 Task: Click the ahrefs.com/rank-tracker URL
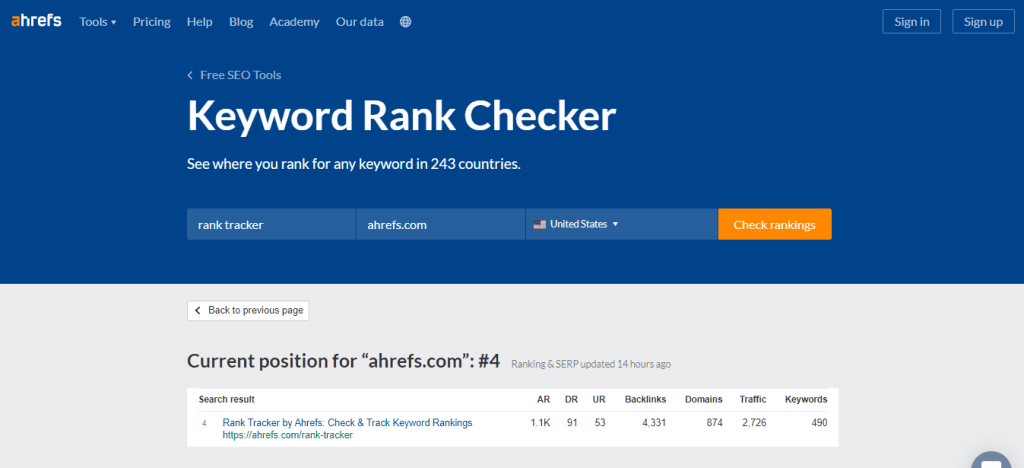(x=287, y=435)
